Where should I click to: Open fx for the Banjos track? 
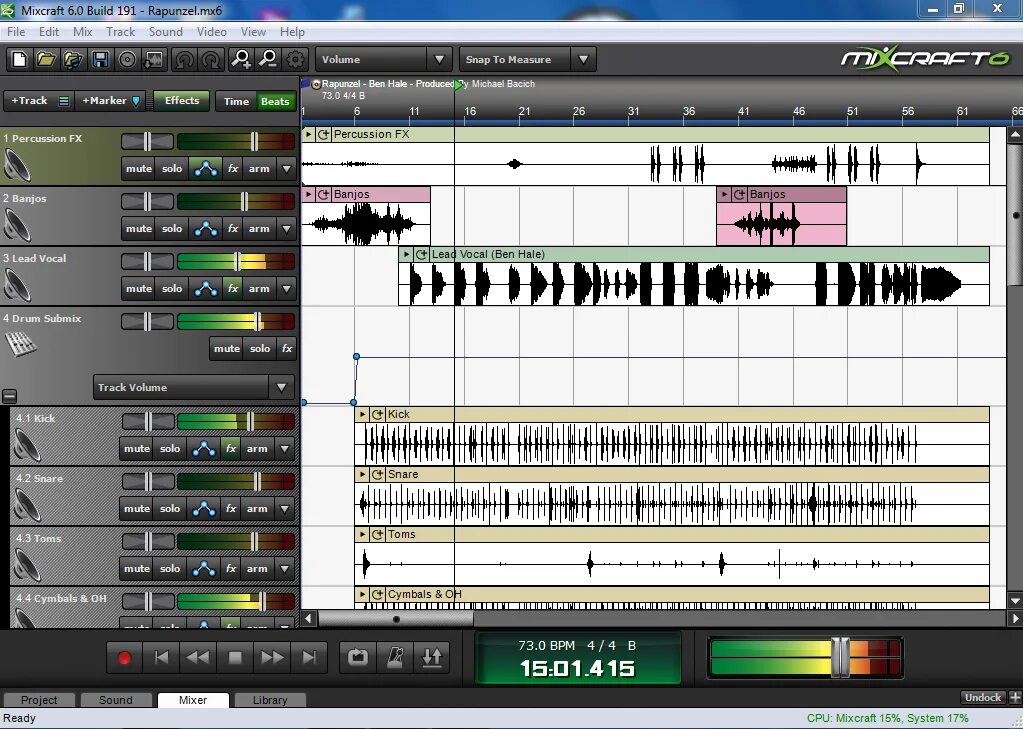point(233,228)
